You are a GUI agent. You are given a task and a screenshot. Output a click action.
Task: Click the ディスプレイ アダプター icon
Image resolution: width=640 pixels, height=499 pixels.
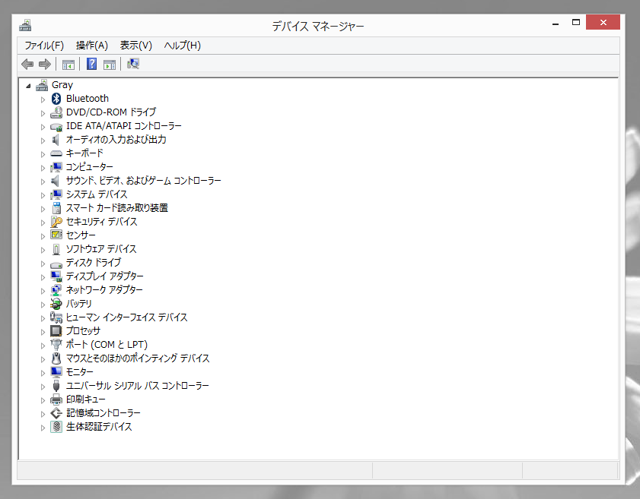[x=56, y=276]
